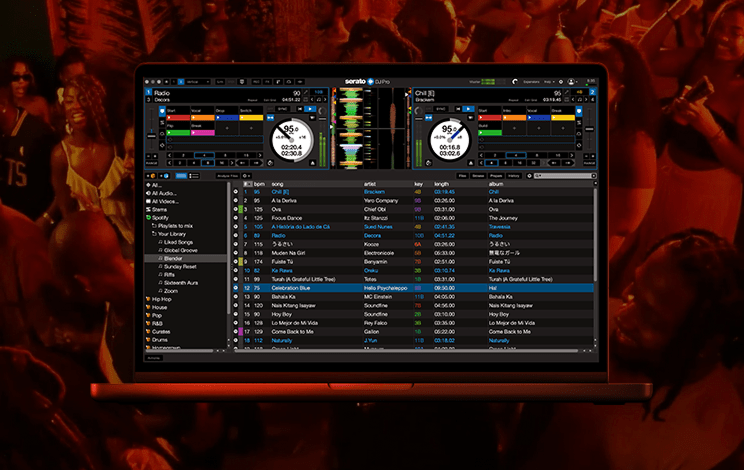
Task: Open the user account dropdown
Action: 573,82
